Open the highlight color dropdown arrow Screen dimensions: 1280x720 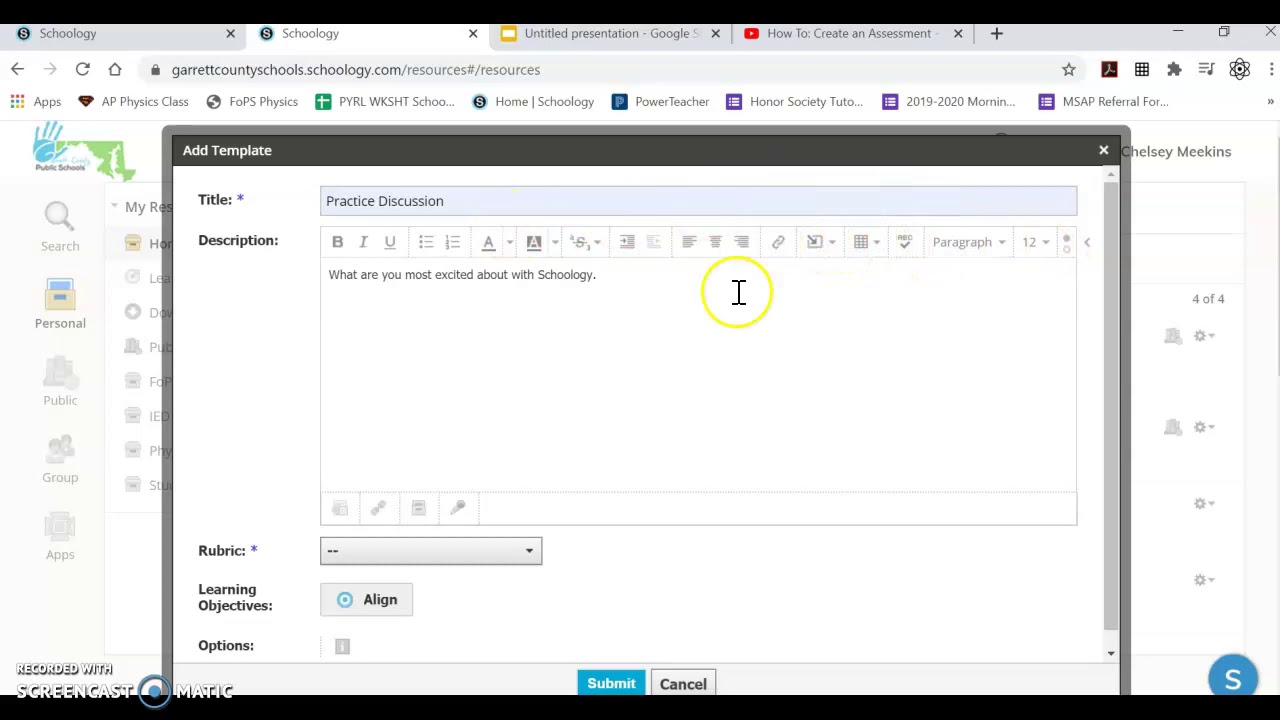tap(555, 242)
